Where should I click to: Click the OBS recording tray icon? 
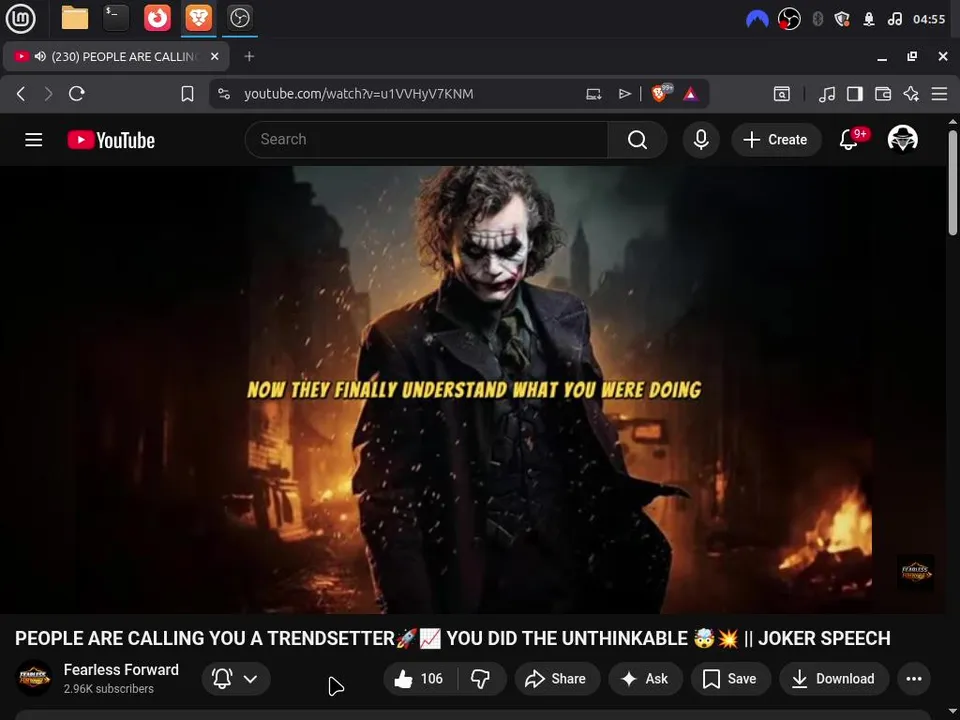point(789,19)
